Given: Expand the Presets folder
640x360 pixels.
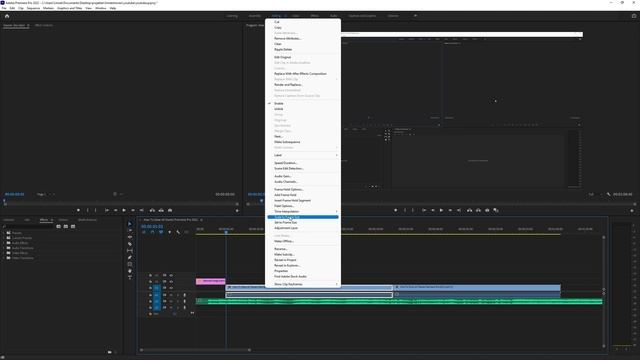Looking at the screenshot, I should 4,233.
